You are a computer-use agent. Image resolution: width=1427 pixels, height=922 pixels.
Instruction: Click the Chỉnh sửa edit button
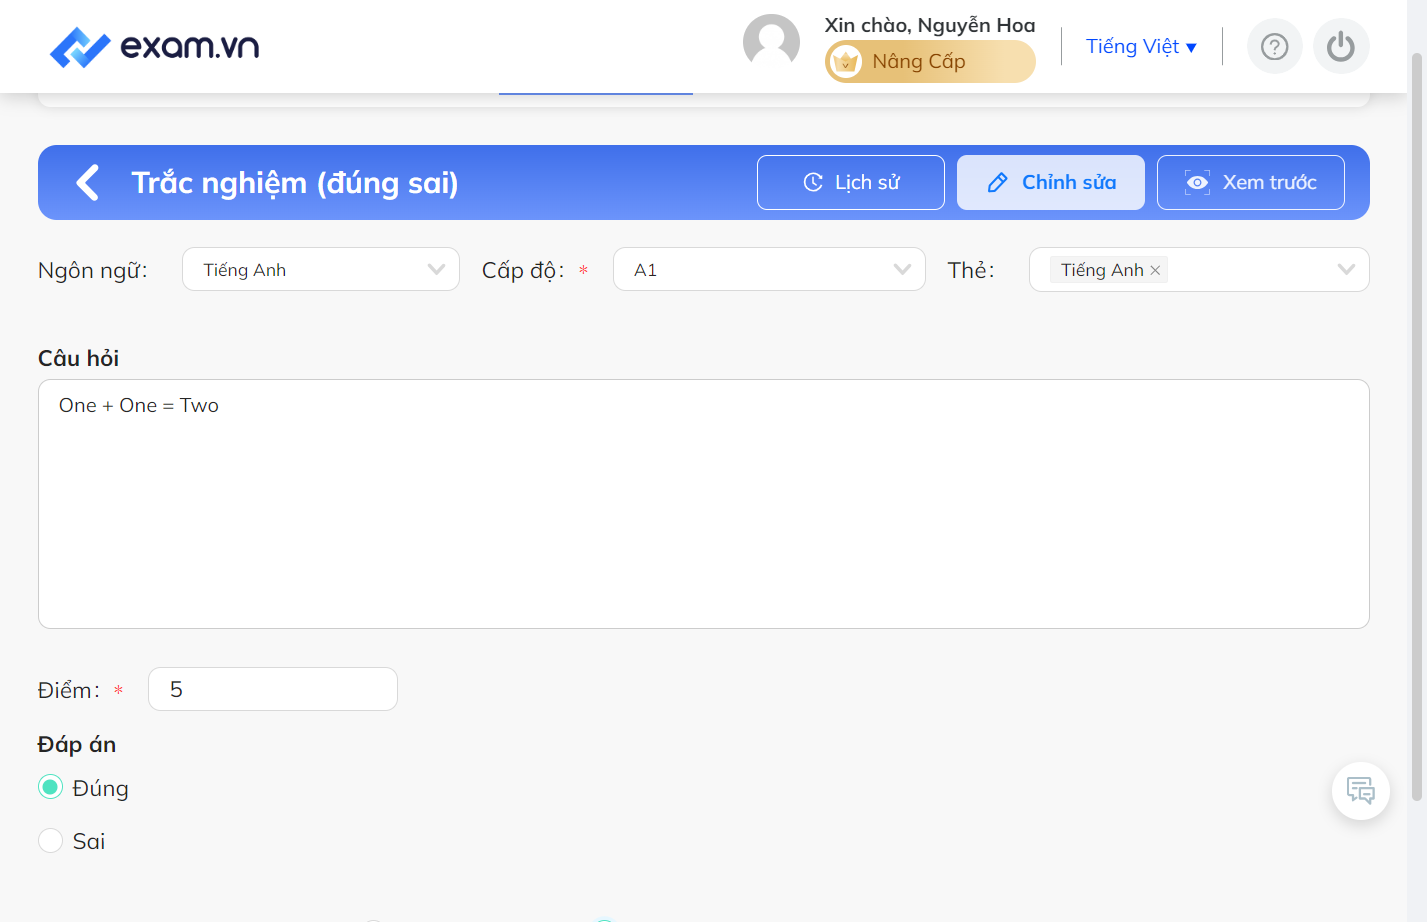[1051, 183]
